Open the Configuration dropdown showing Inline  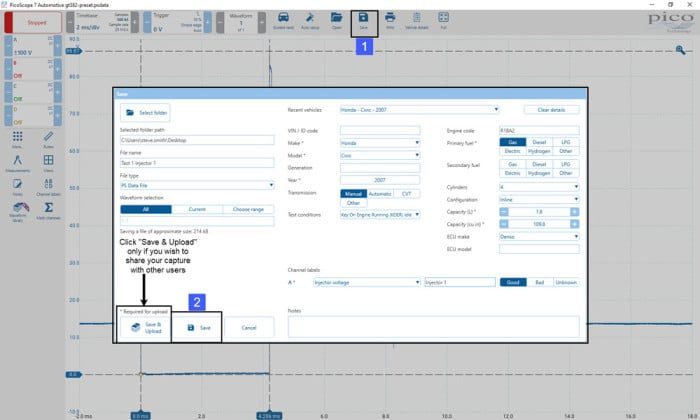[539, 200]
